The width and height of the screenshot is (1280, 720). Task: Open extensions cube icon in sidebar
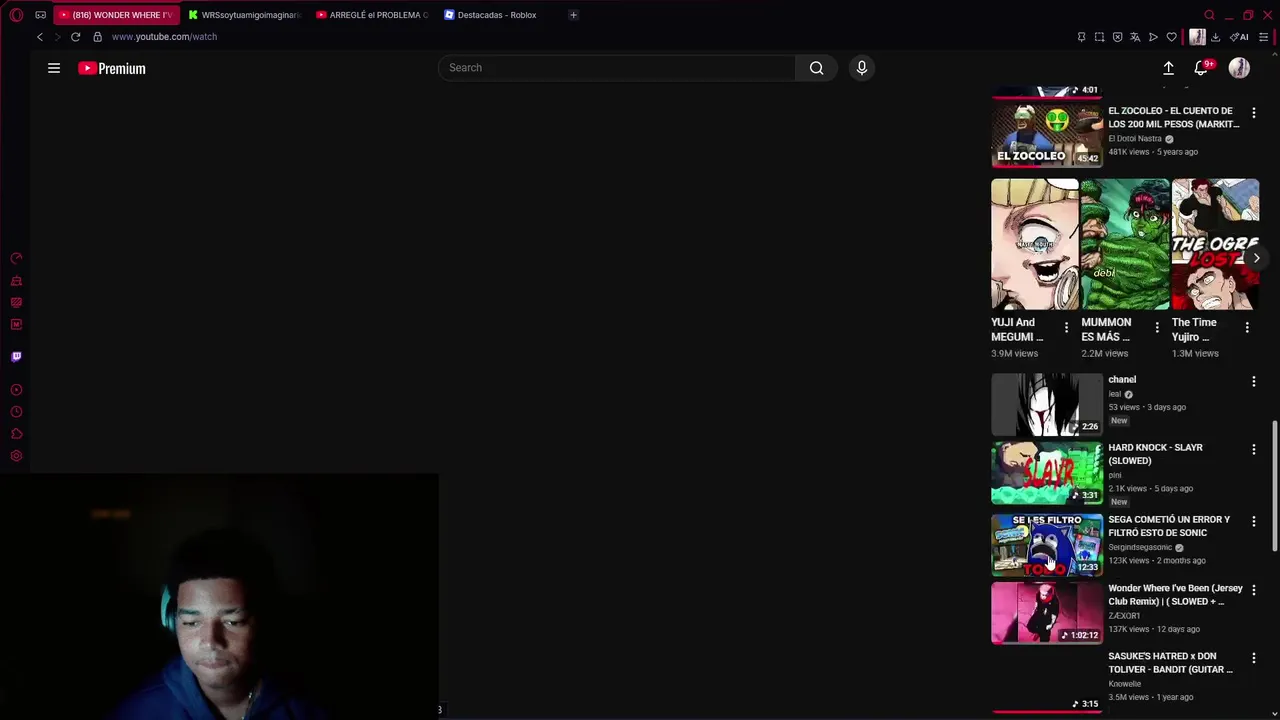point(16,434)
